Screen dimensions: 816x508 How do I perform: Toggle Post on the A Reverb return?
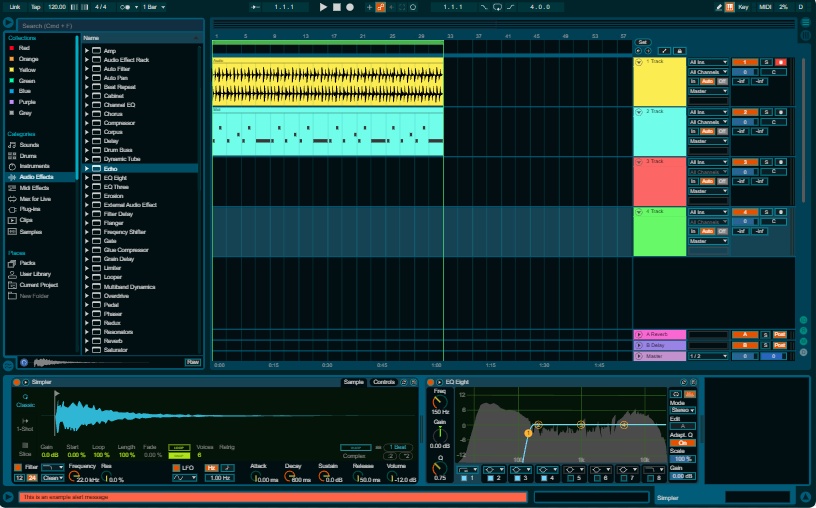tap(780, 335)
